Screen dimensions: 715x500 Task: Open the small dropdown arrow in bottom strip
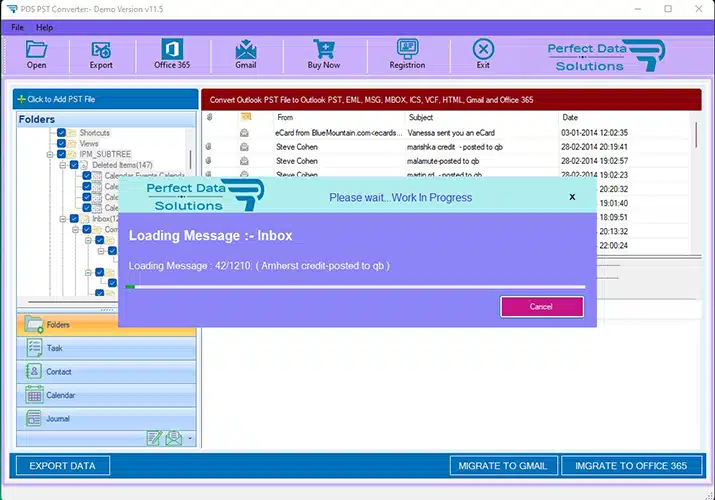point(190,439)
